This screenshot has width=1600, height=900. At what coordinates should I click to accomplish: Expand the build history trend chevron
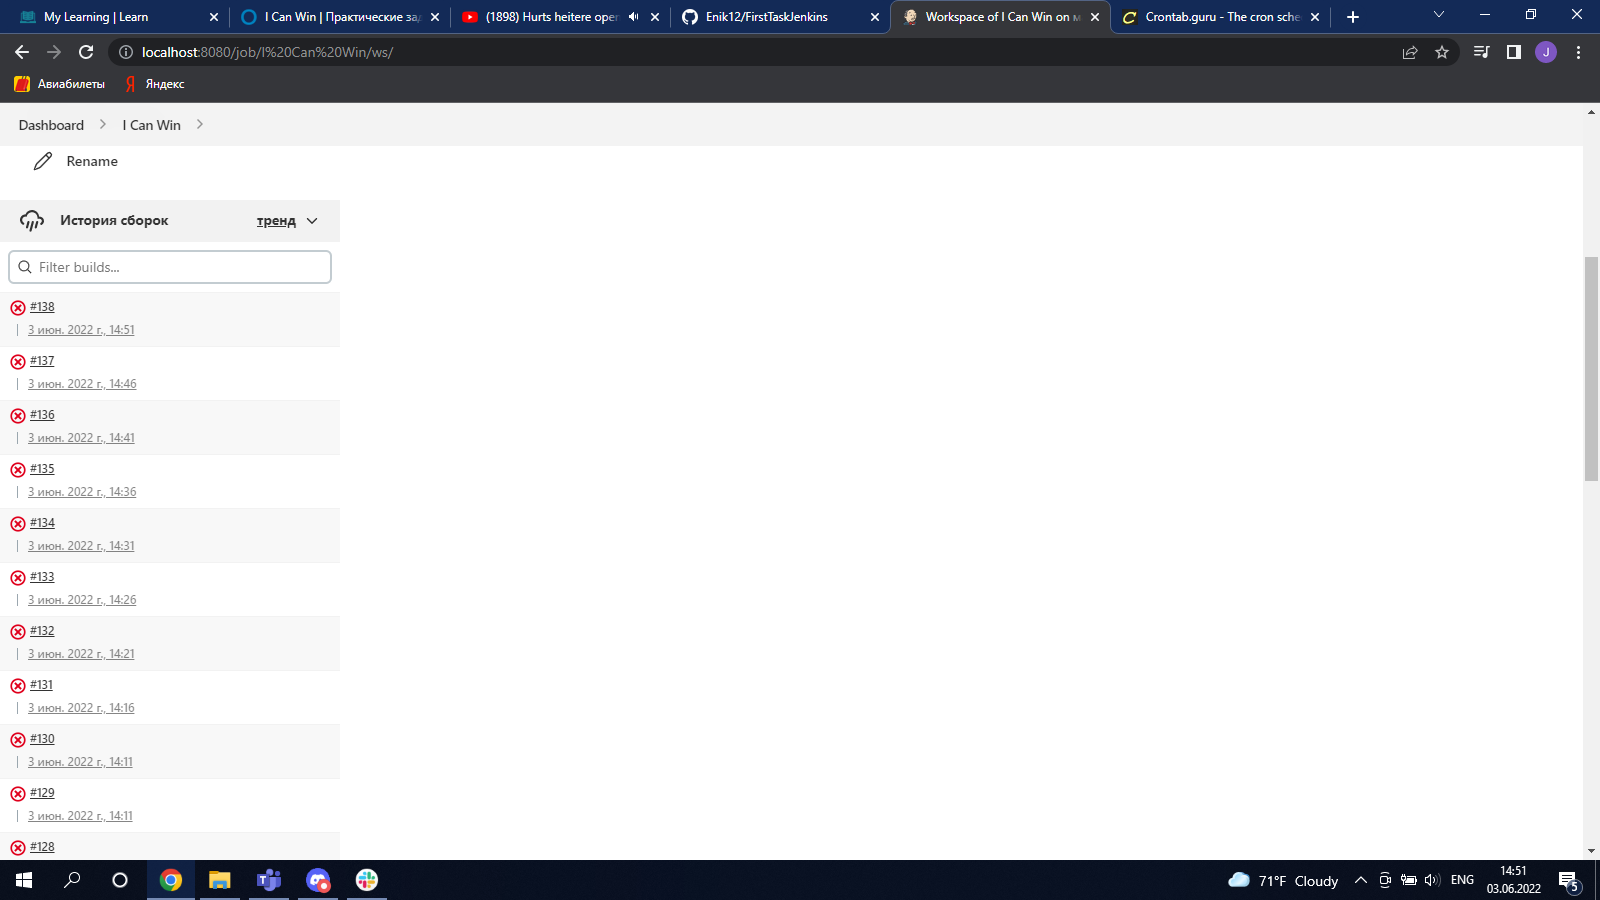click(312, 221)
